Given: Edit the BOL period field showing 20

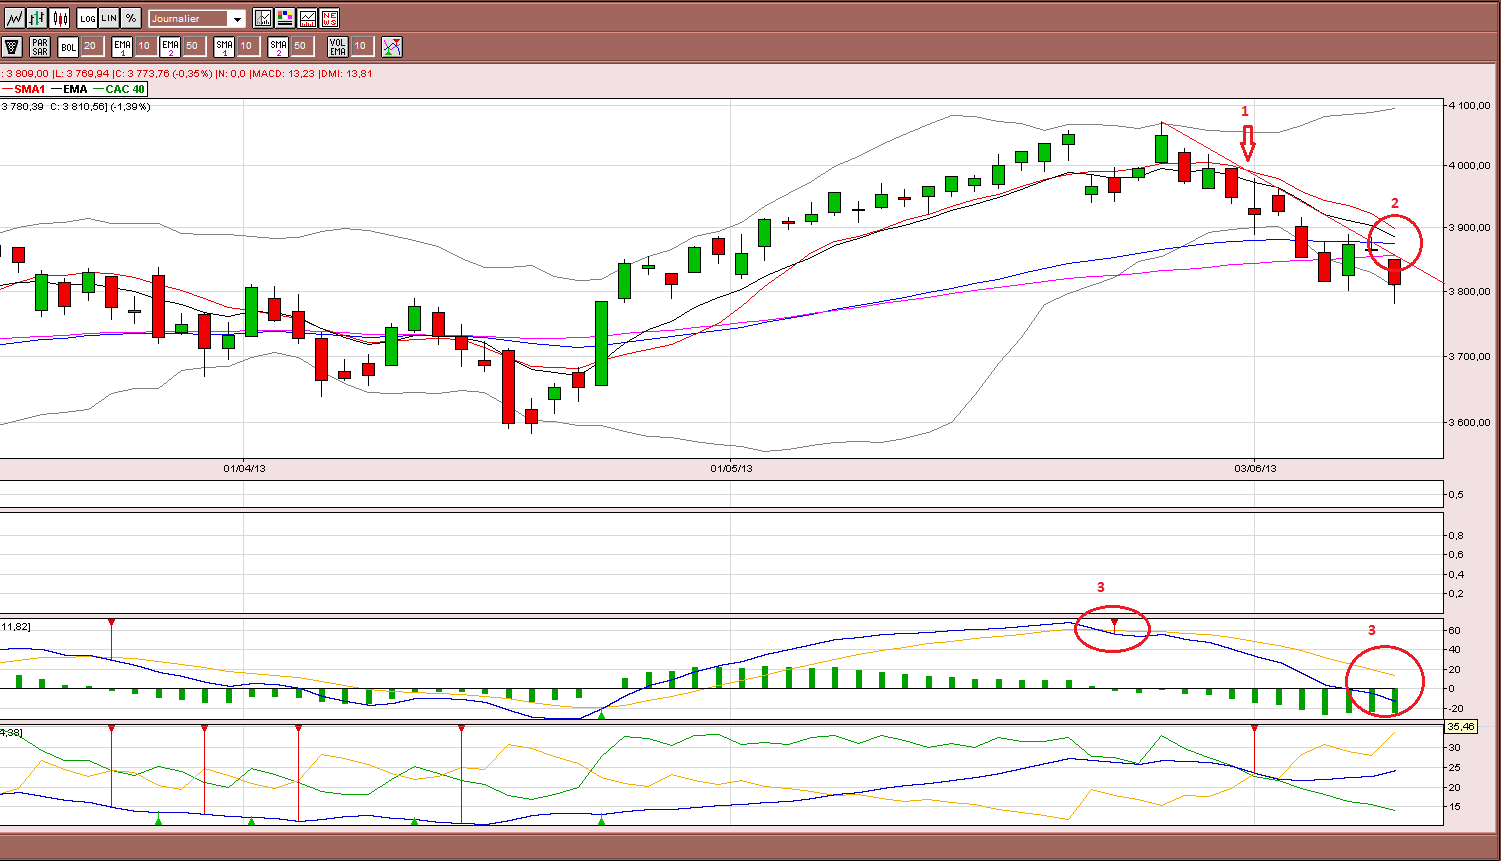Looking at the screenshot, I should pos(92,46).
